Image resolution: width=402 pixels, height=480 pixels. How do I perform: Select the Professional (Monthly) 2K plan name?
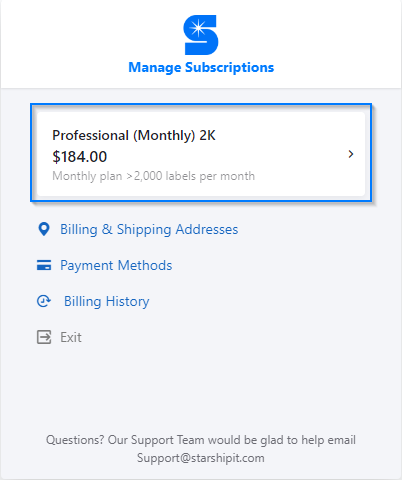(134, 136)
